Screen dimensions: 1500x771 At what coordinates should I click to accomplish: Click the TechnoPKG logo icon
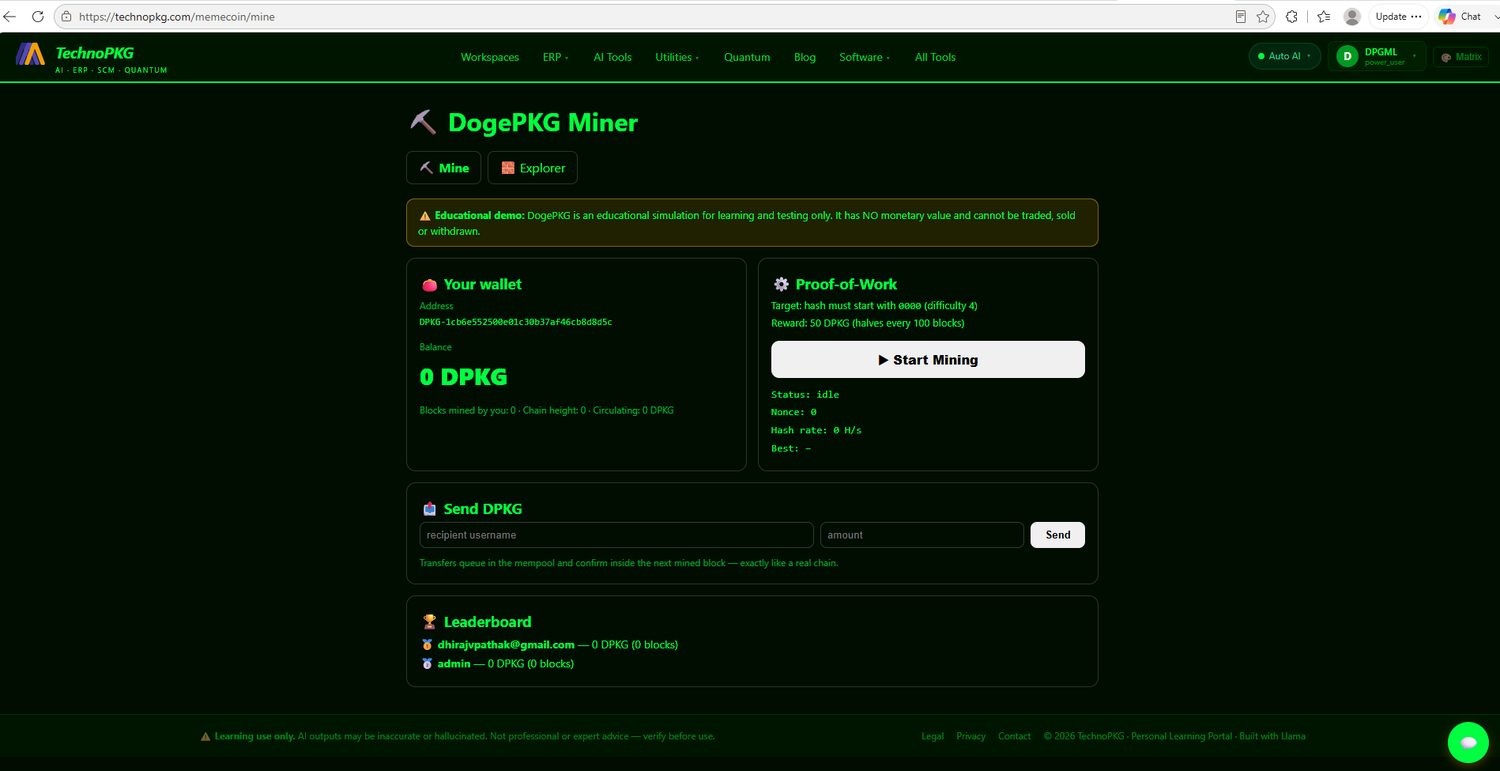30,54
